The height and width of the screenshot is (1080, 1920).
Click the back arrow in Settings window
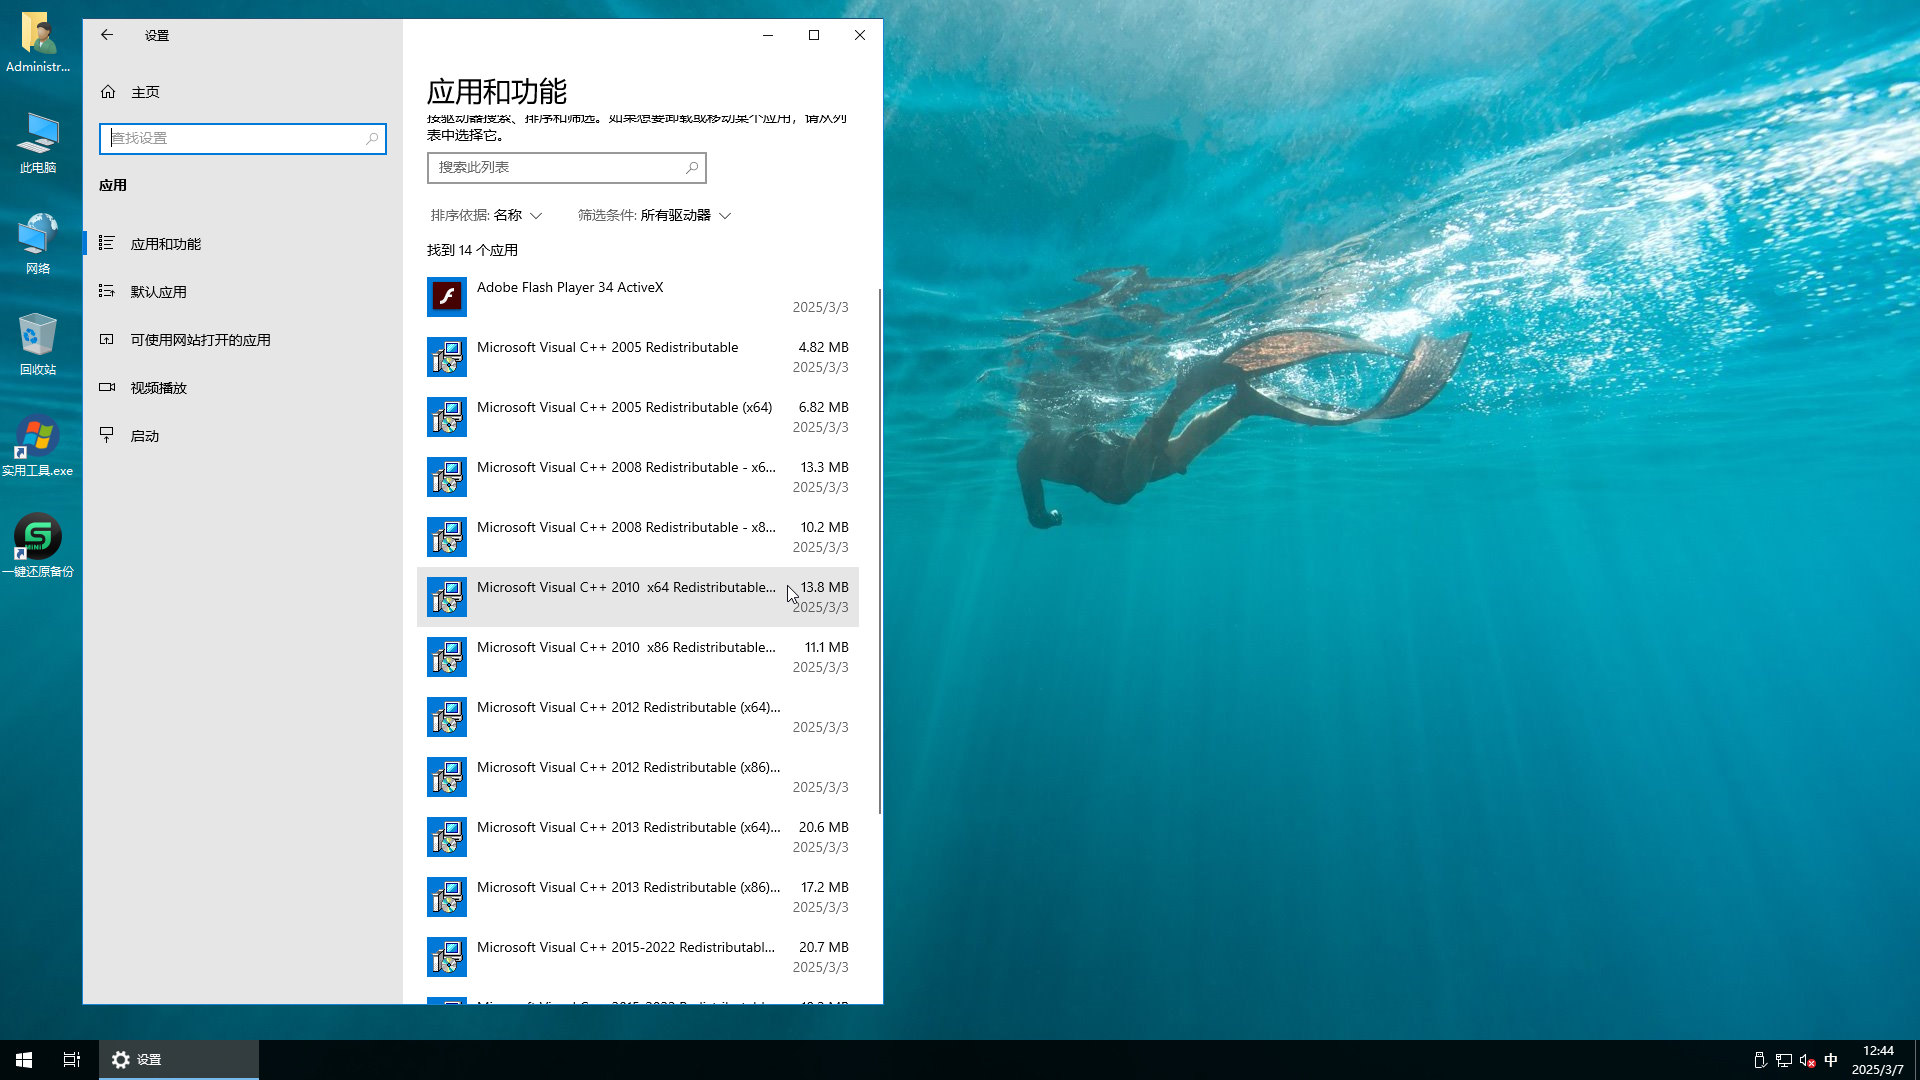click(107, 35)
